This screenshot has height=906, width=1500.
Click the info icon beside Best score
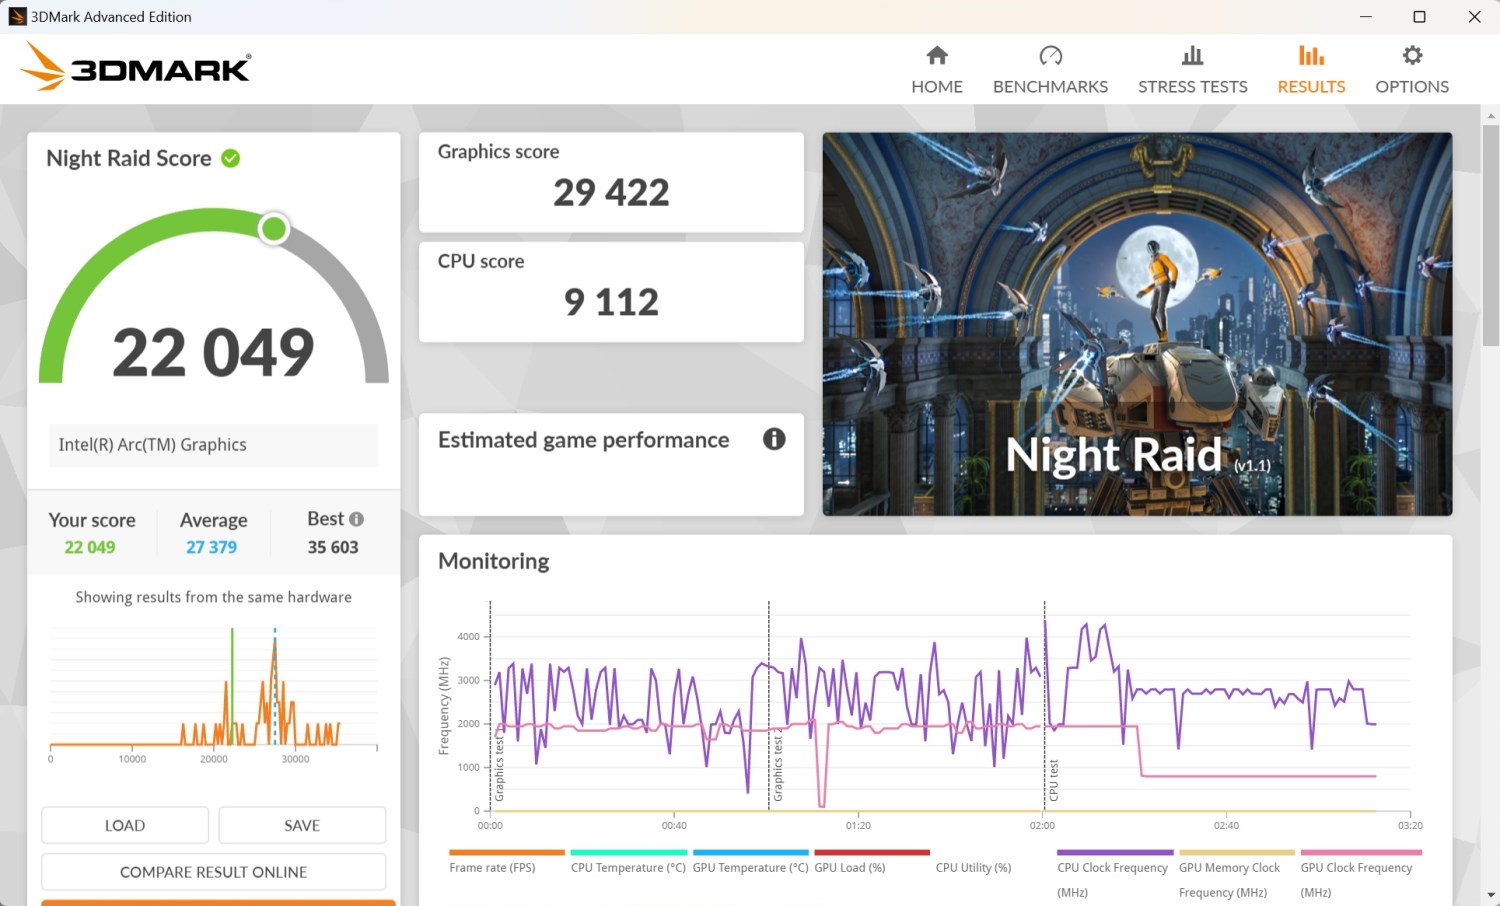point(357,519)
